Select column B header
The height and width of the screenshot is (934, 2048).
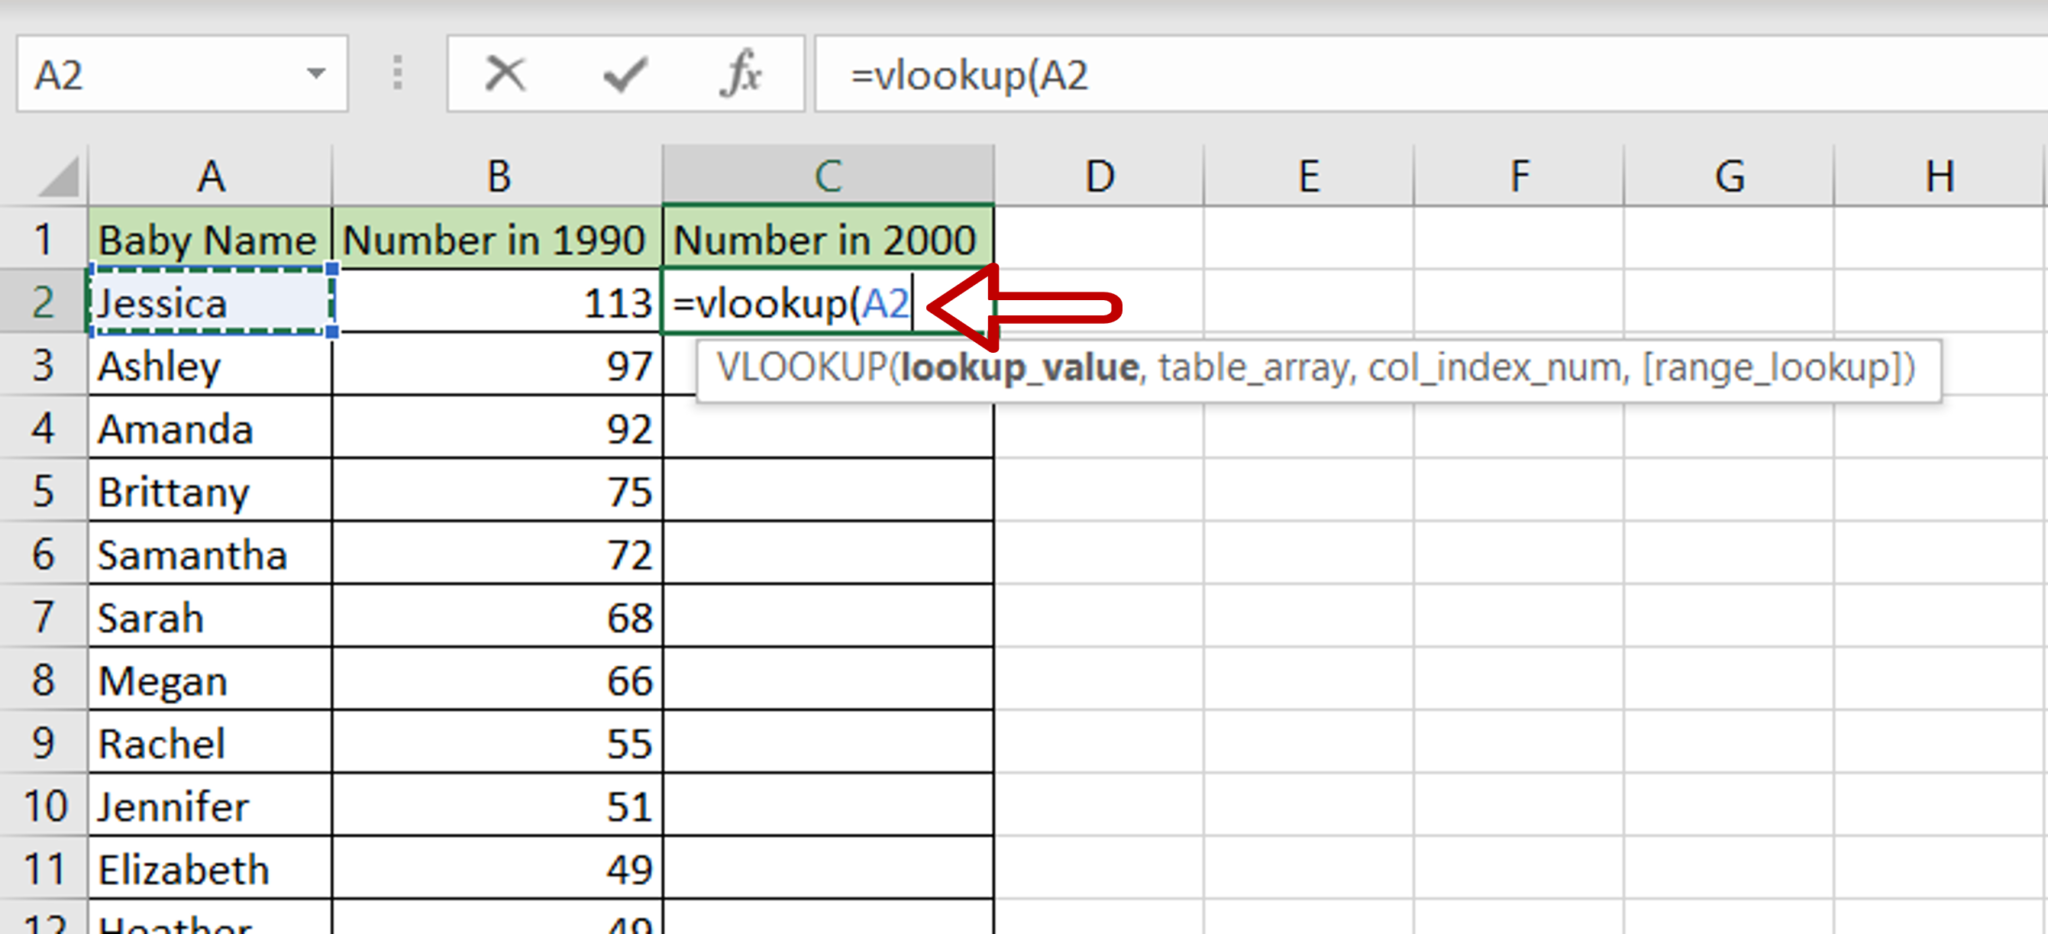click(x=497, y=176)
